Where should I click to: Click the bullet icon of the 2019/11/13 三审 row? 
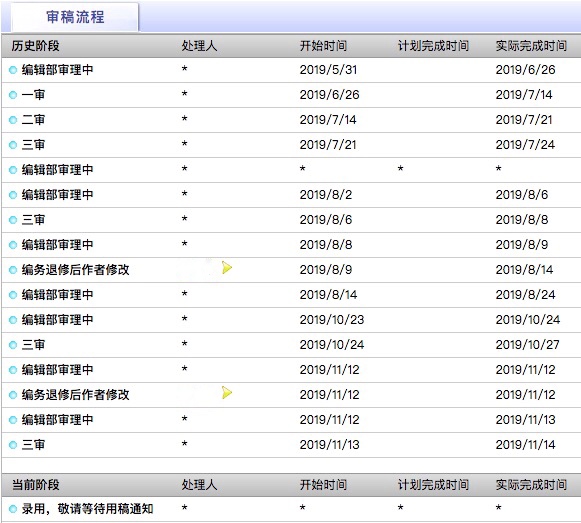point(13,445)
